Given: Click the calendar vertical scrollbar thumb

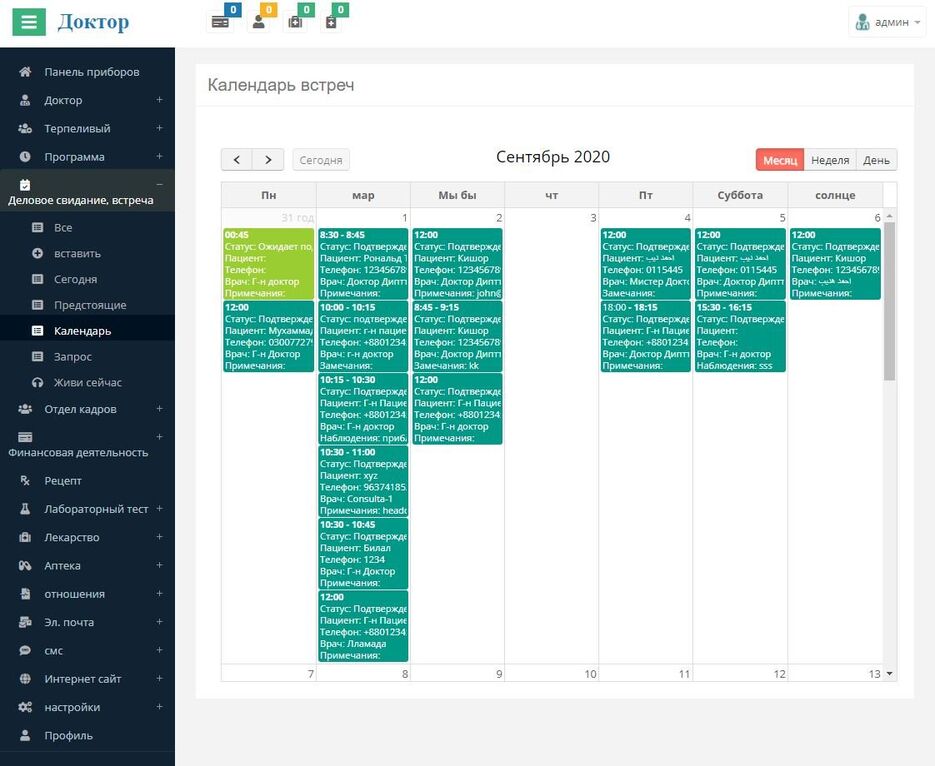Looking at the screenshot, I should coord(889,300).
